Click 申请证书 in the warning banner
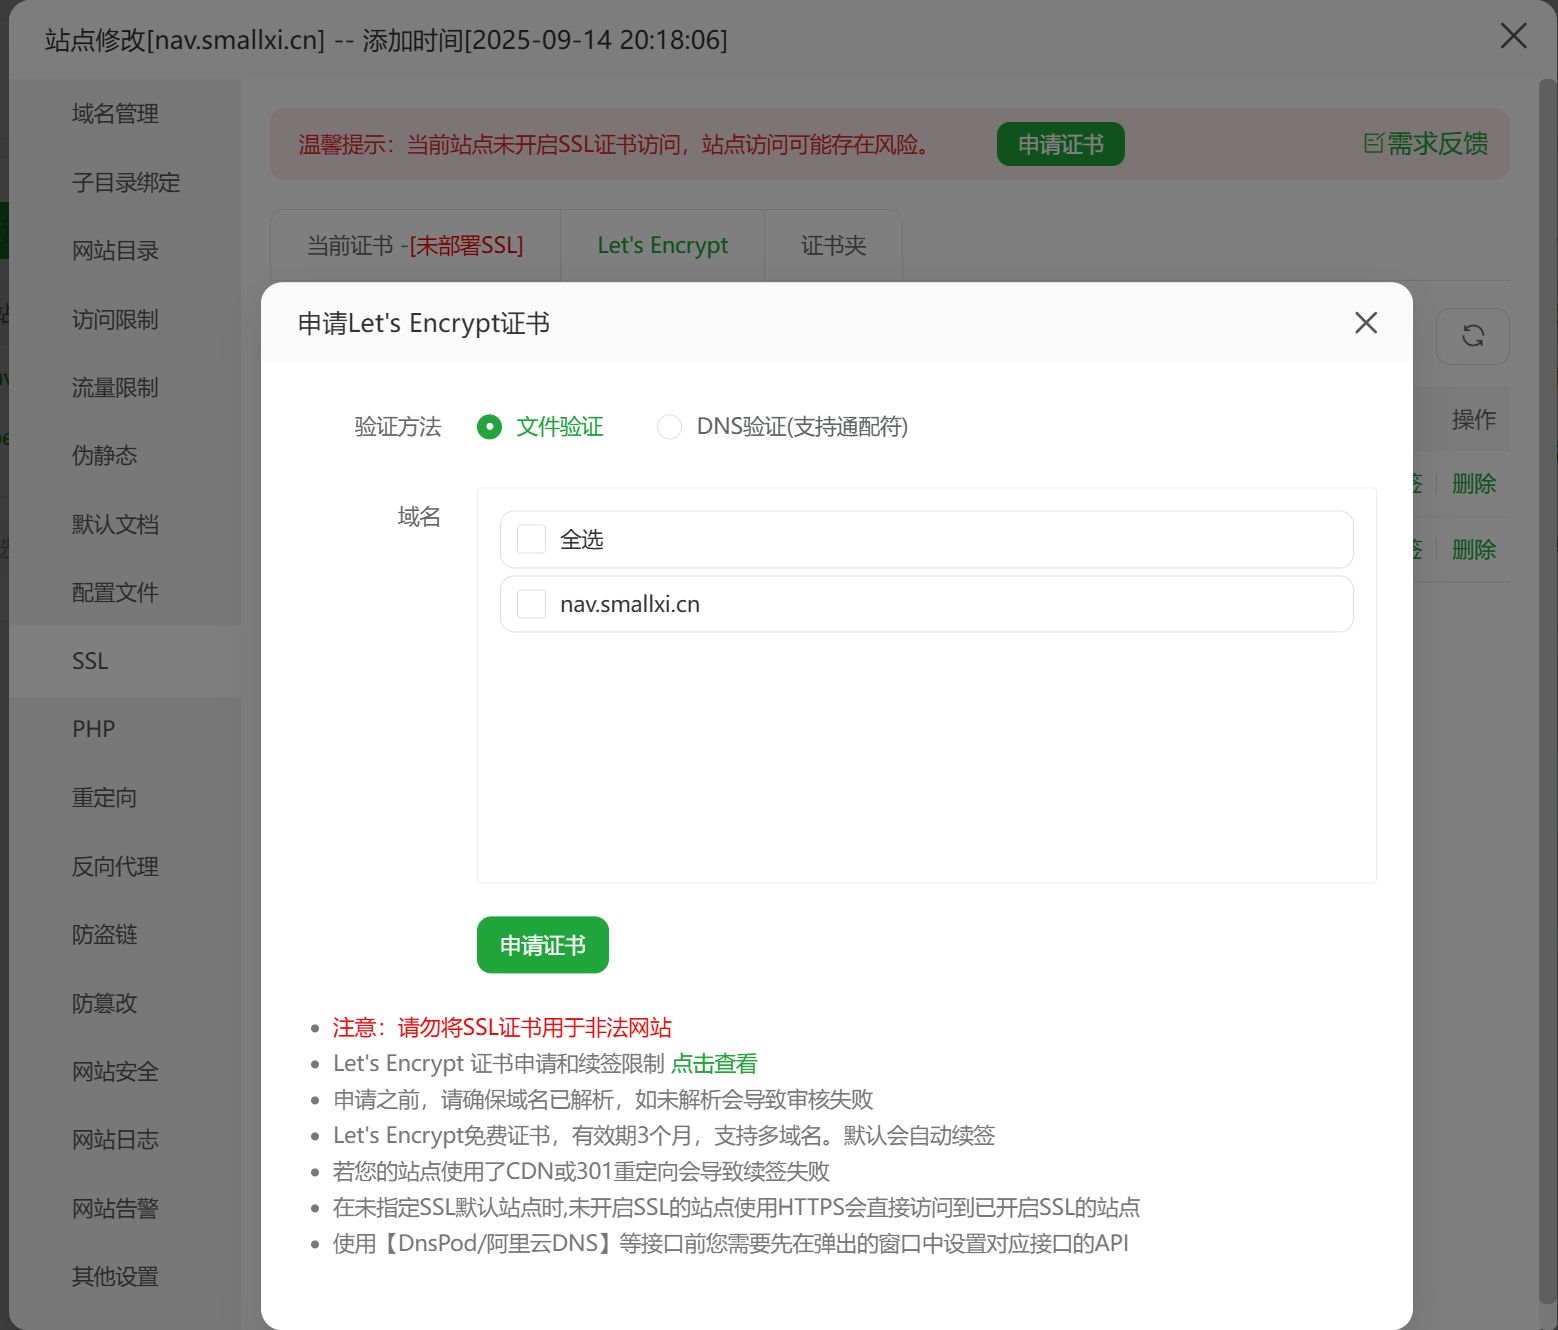Image resolution: width=1558 pixels, height=1330 pixels. pyautogui.click(x=1060, y=145)
